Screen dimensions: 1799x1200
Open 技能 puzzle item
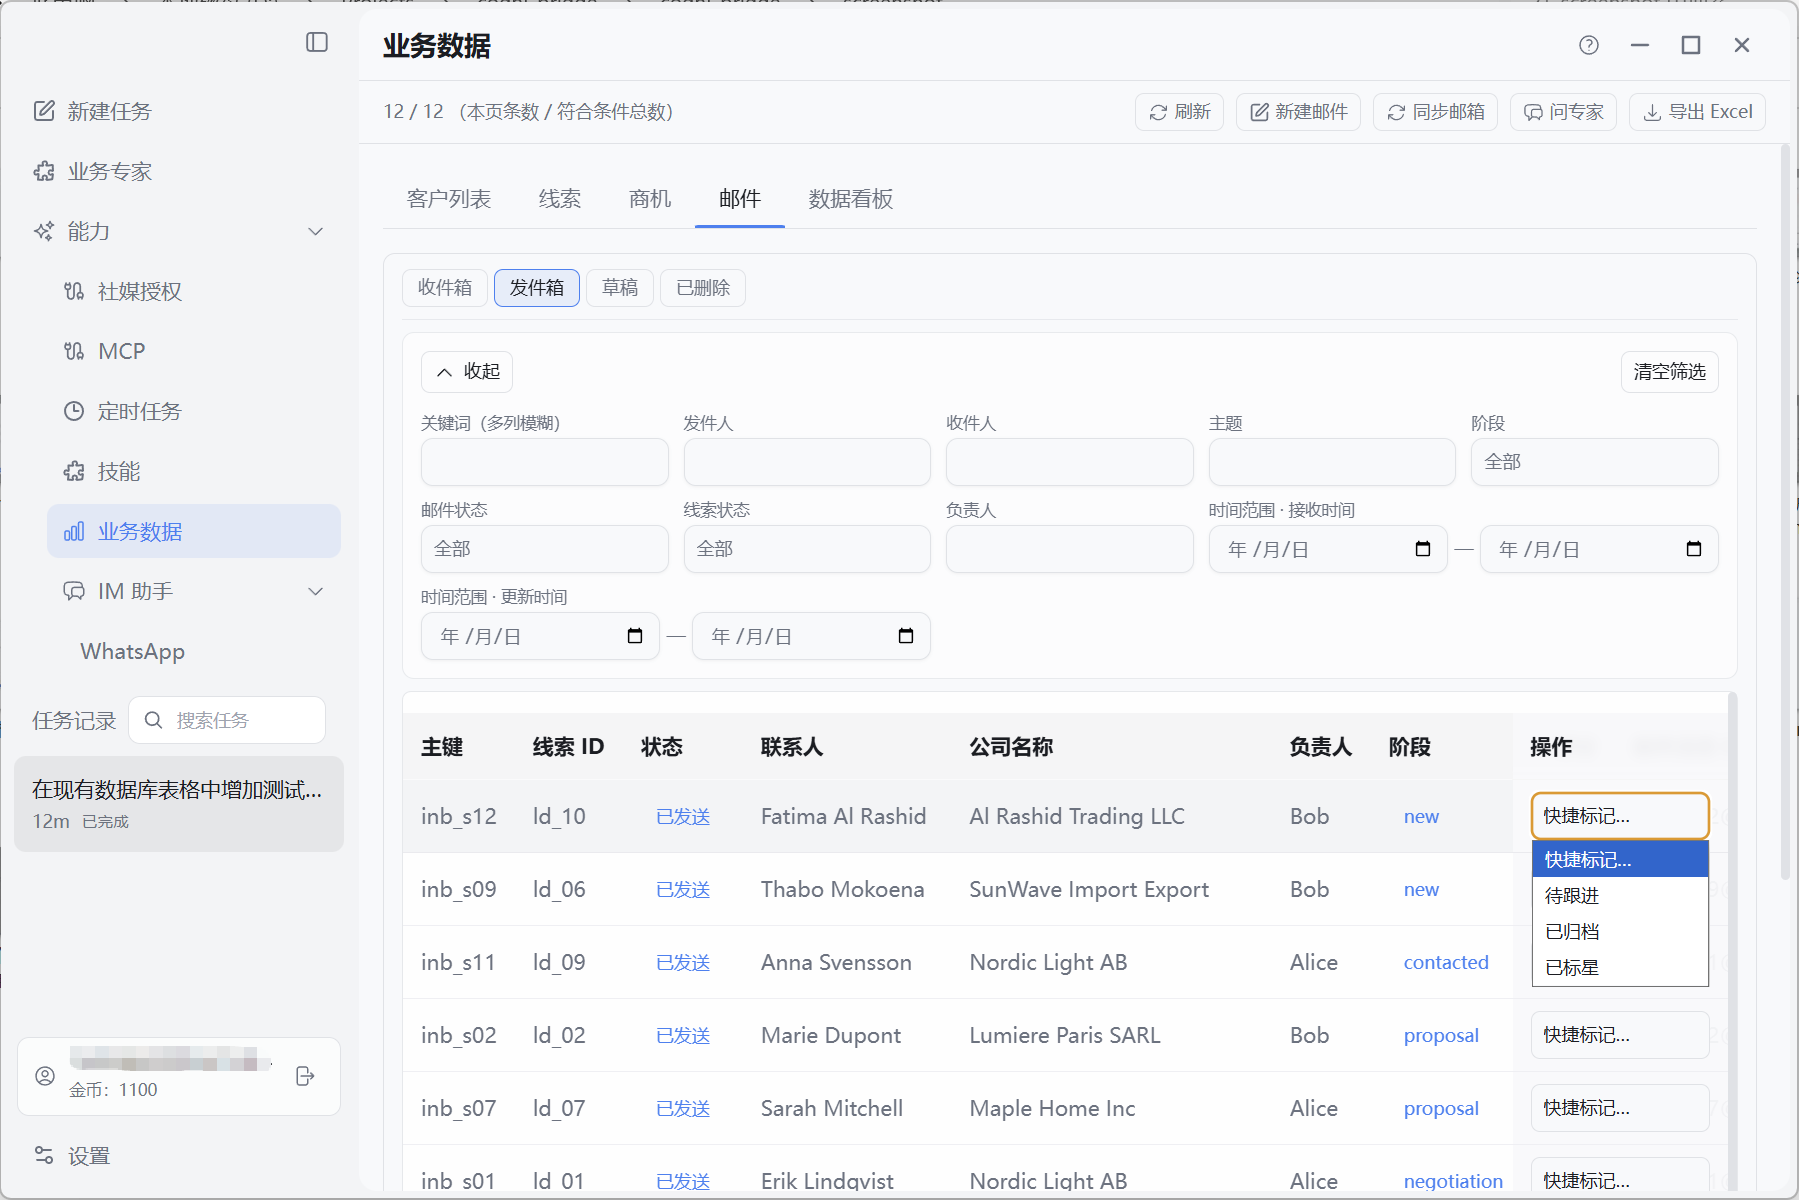point(194,471)
